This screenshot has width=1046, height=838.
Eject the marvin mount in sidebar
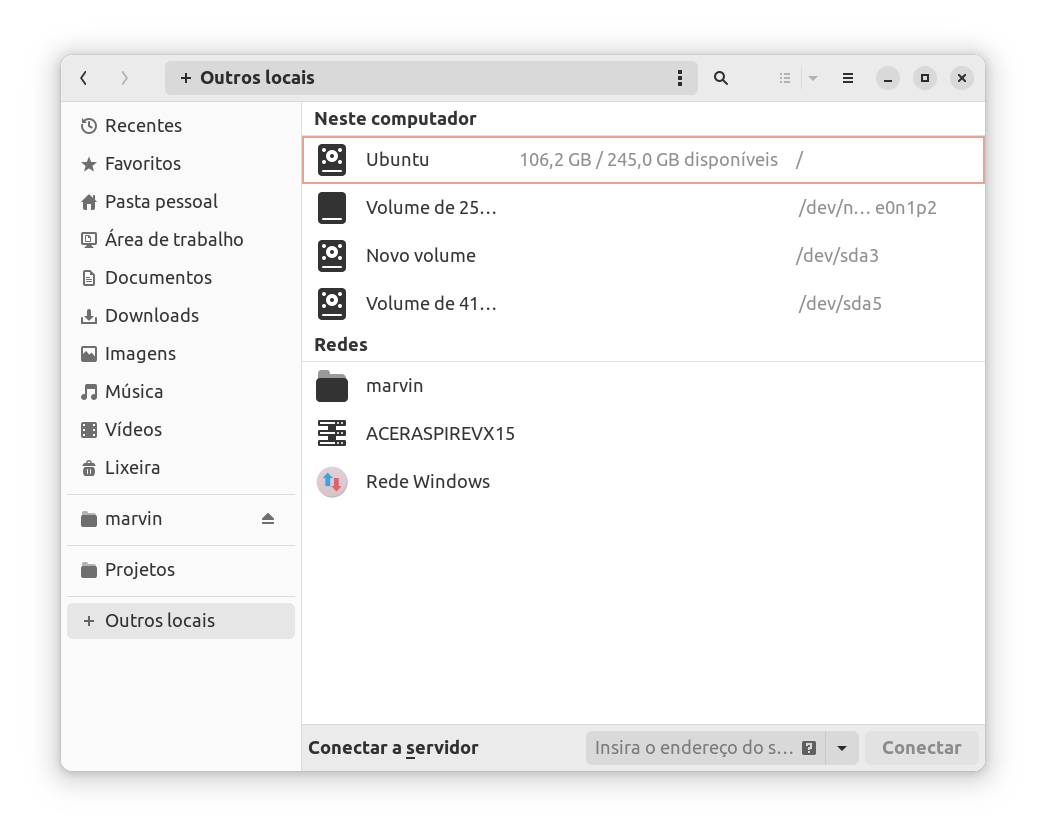click(x=267, y=519)
